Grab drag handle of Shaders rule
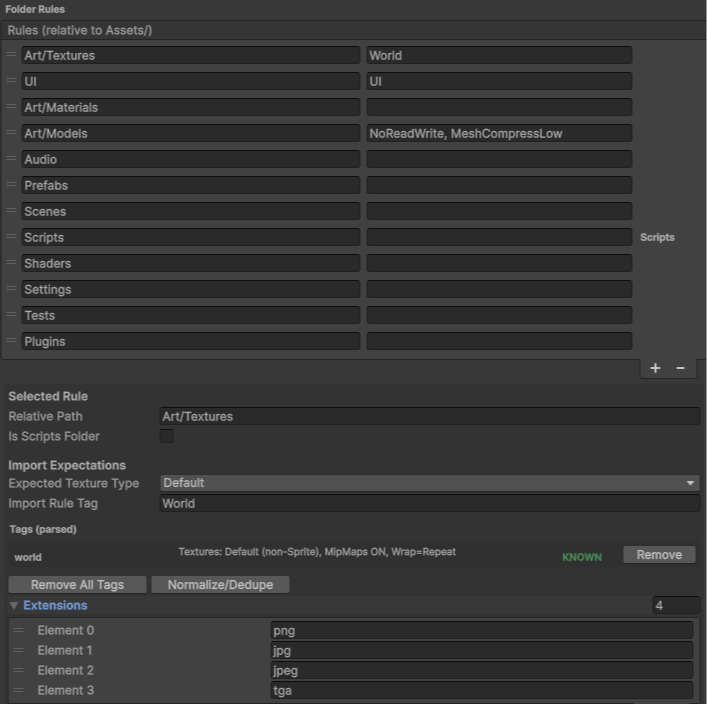This screenshot has height=704, width=707. coord(11,262)
